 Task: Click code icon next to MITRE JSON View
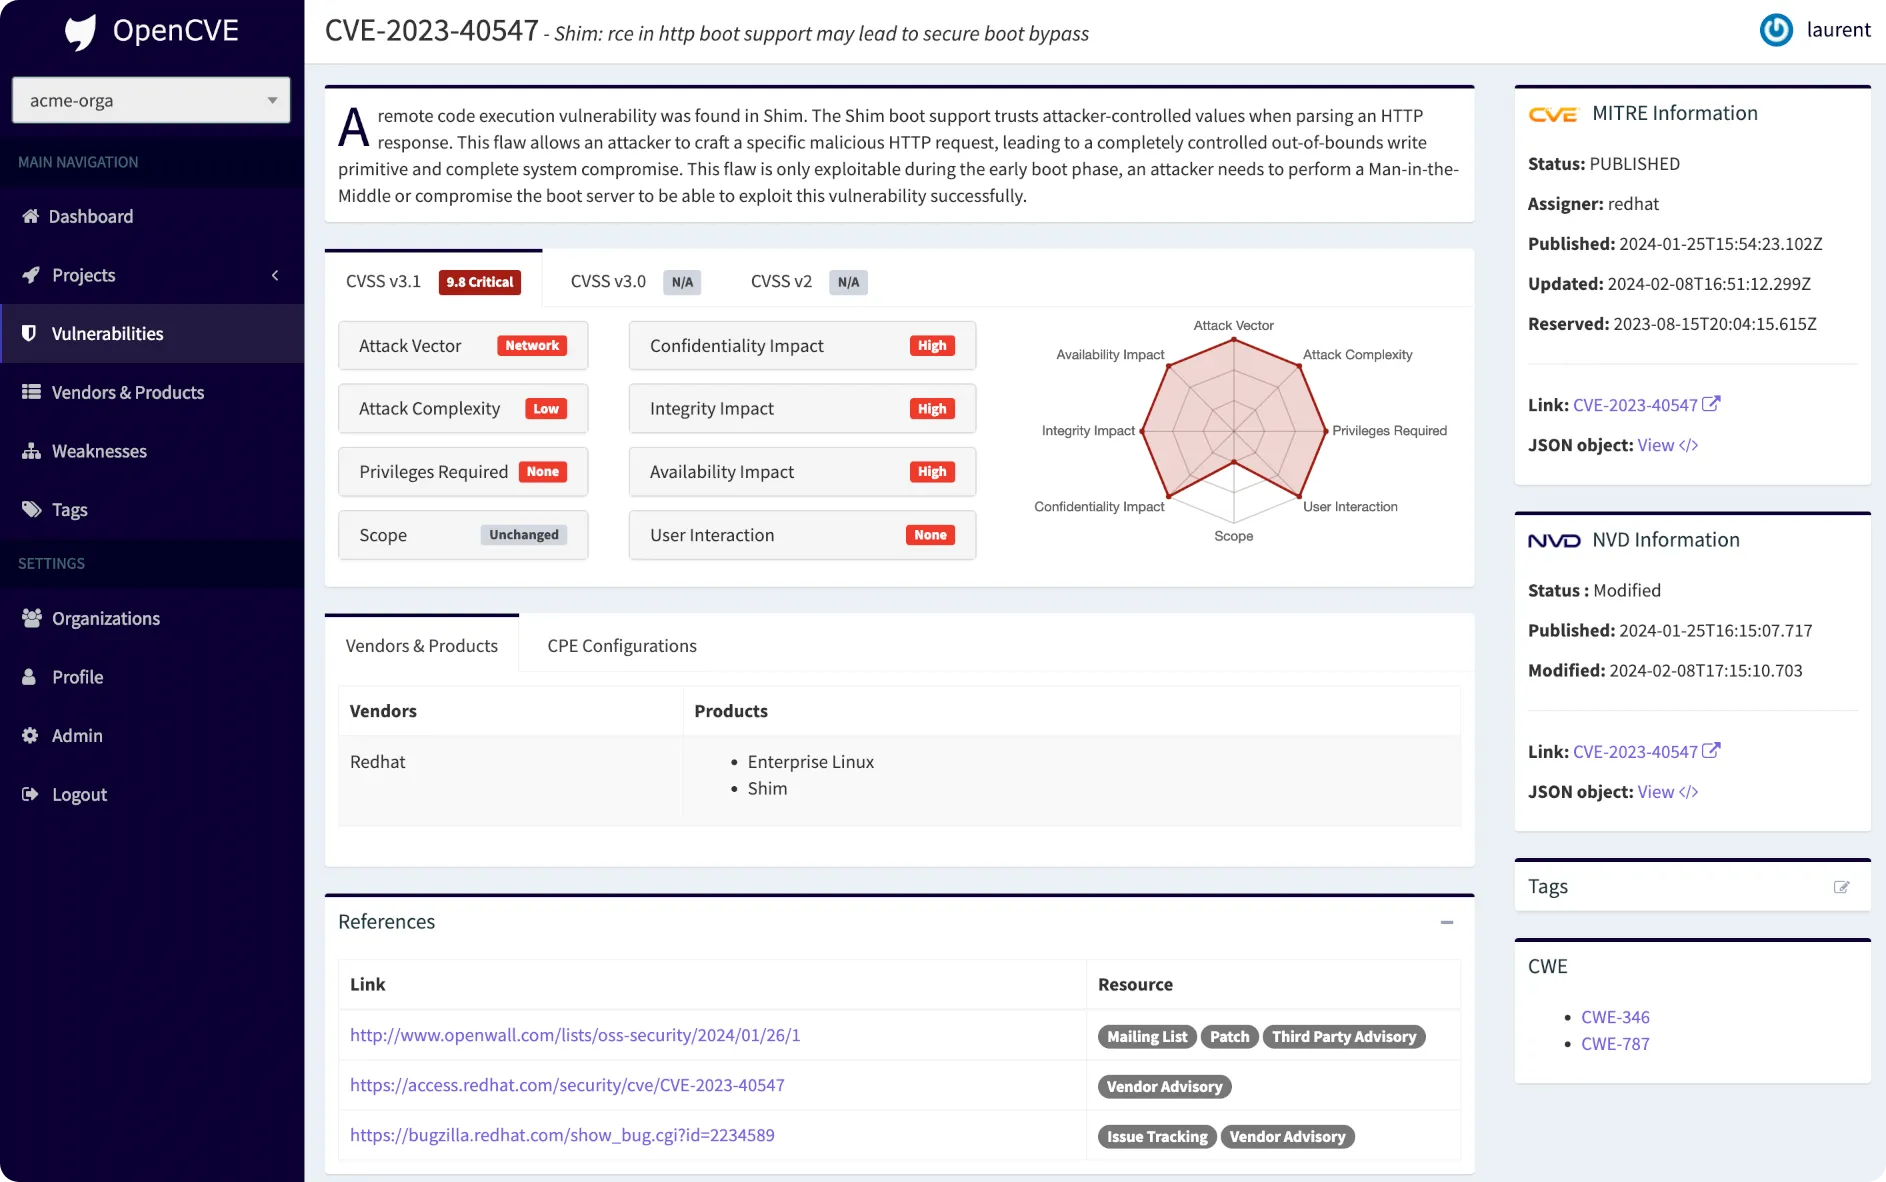tap(1689, 445)
